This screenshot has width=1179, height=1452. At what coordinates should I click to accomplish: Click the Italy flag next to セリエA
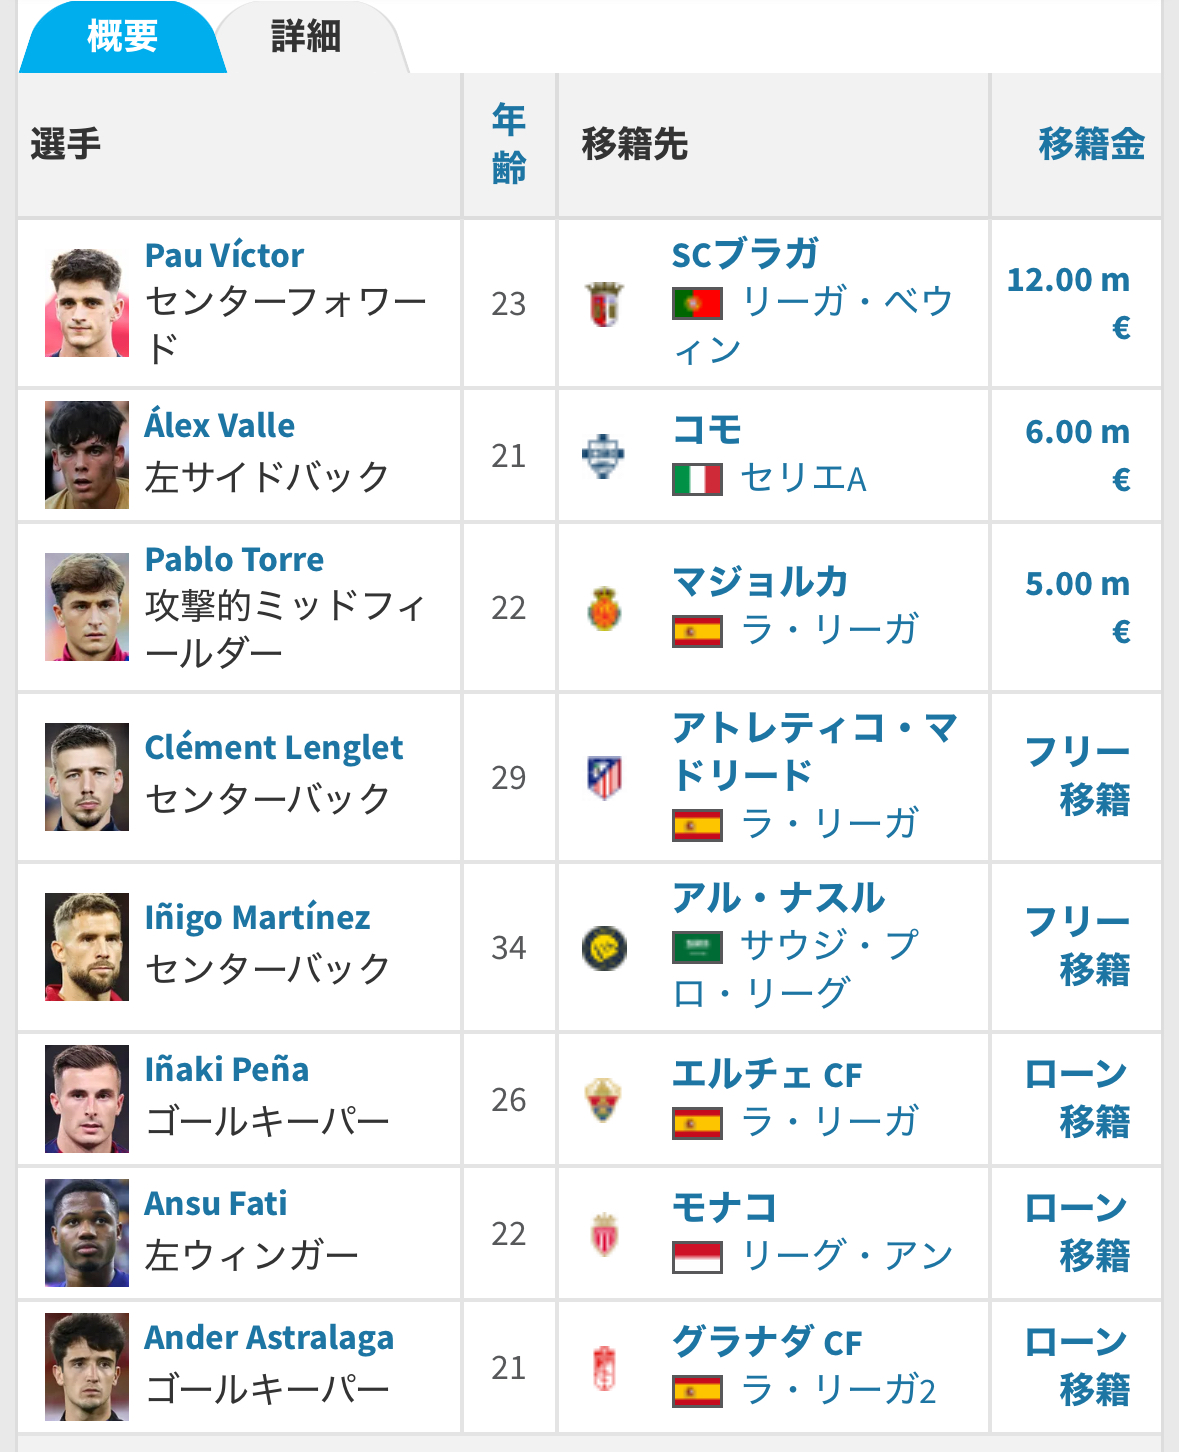click(x=697, y=479)
